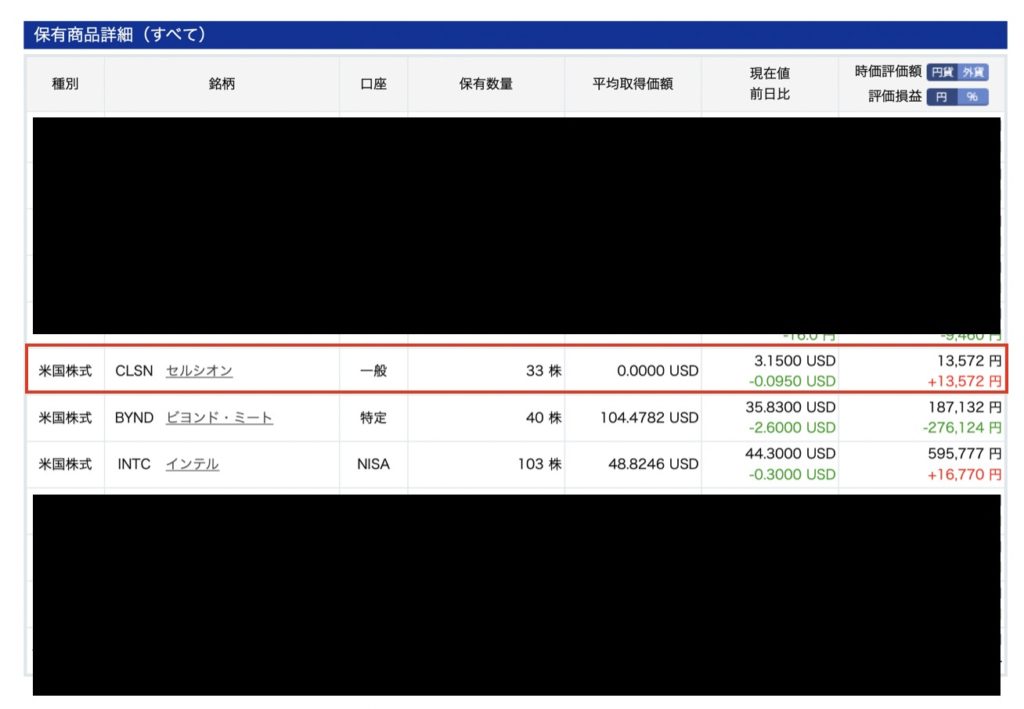Viewport: 1024px width, 709px height.
Task: Click the 平均取得価額 column header
Action: click(633, 84)
